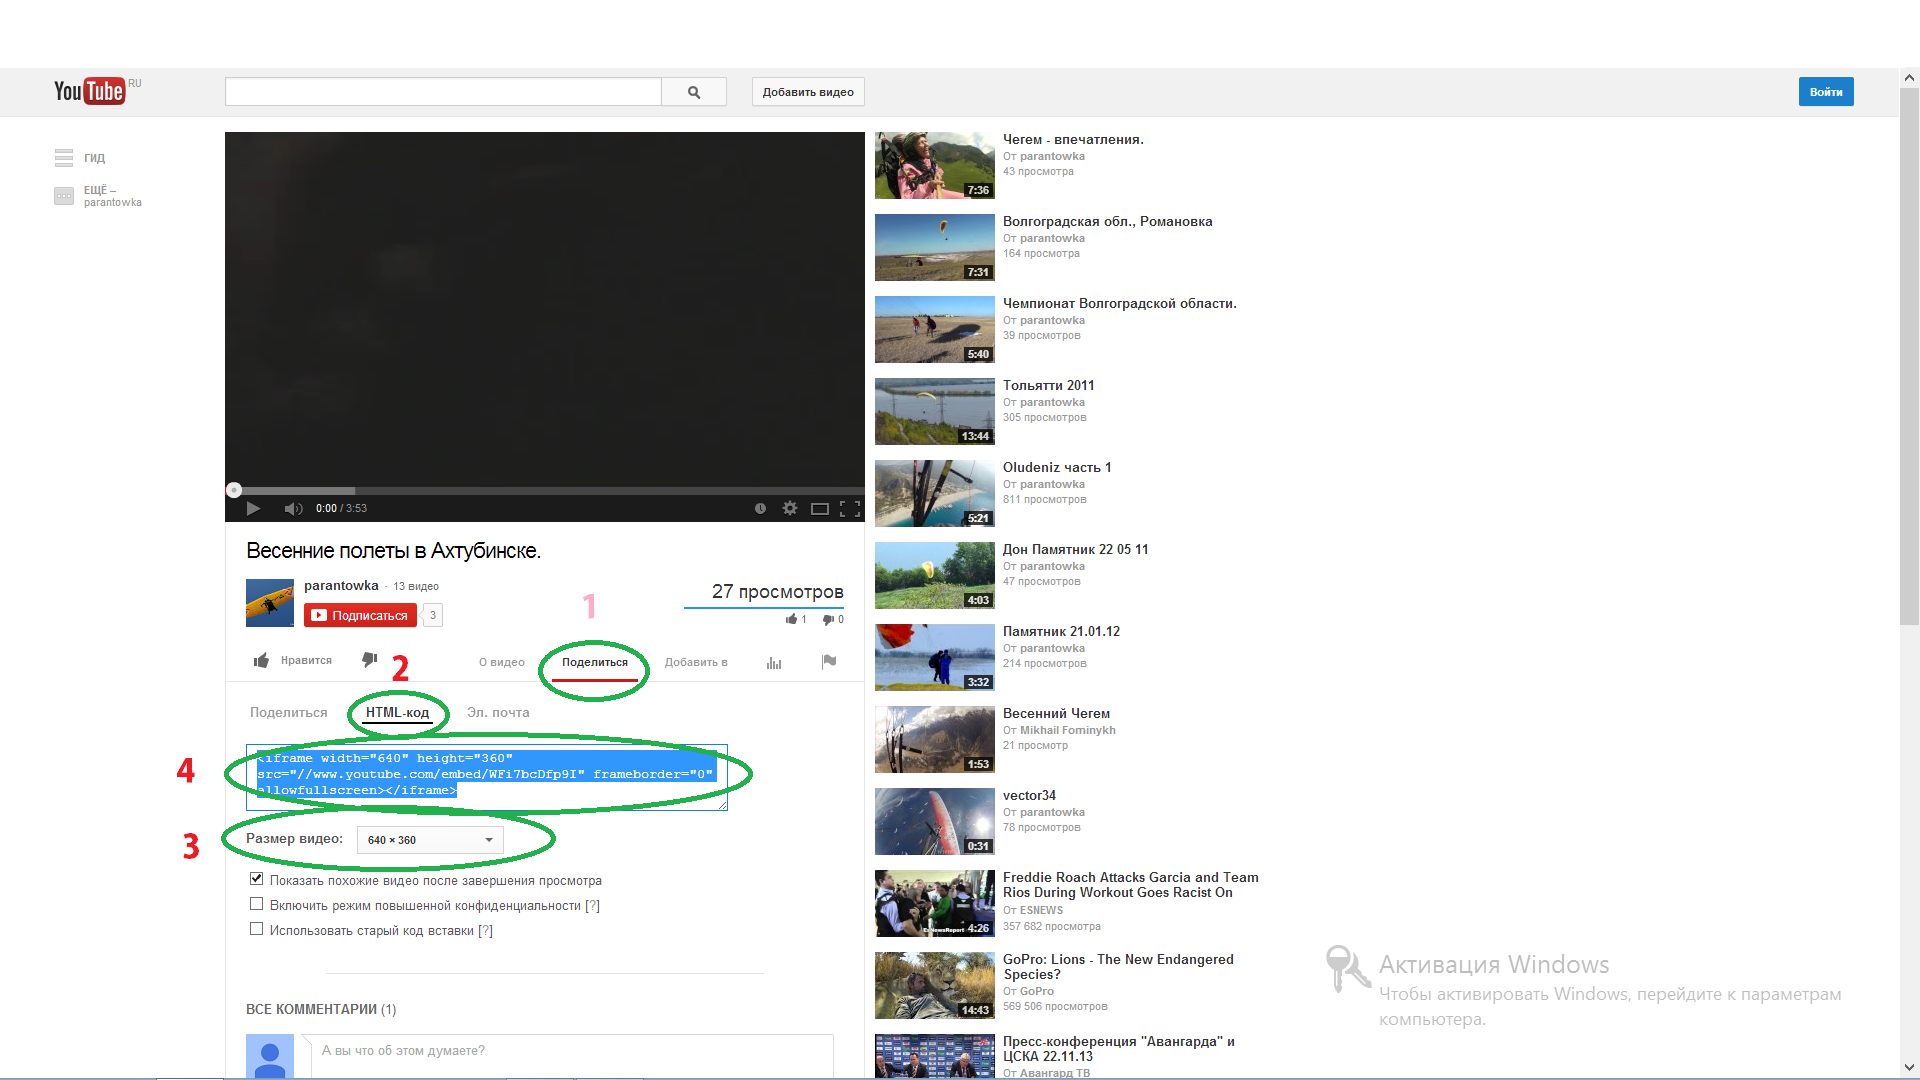The image size is (1920, 1080).
Task: Open the Добавить в tab
Action: (x=696, y=662)
